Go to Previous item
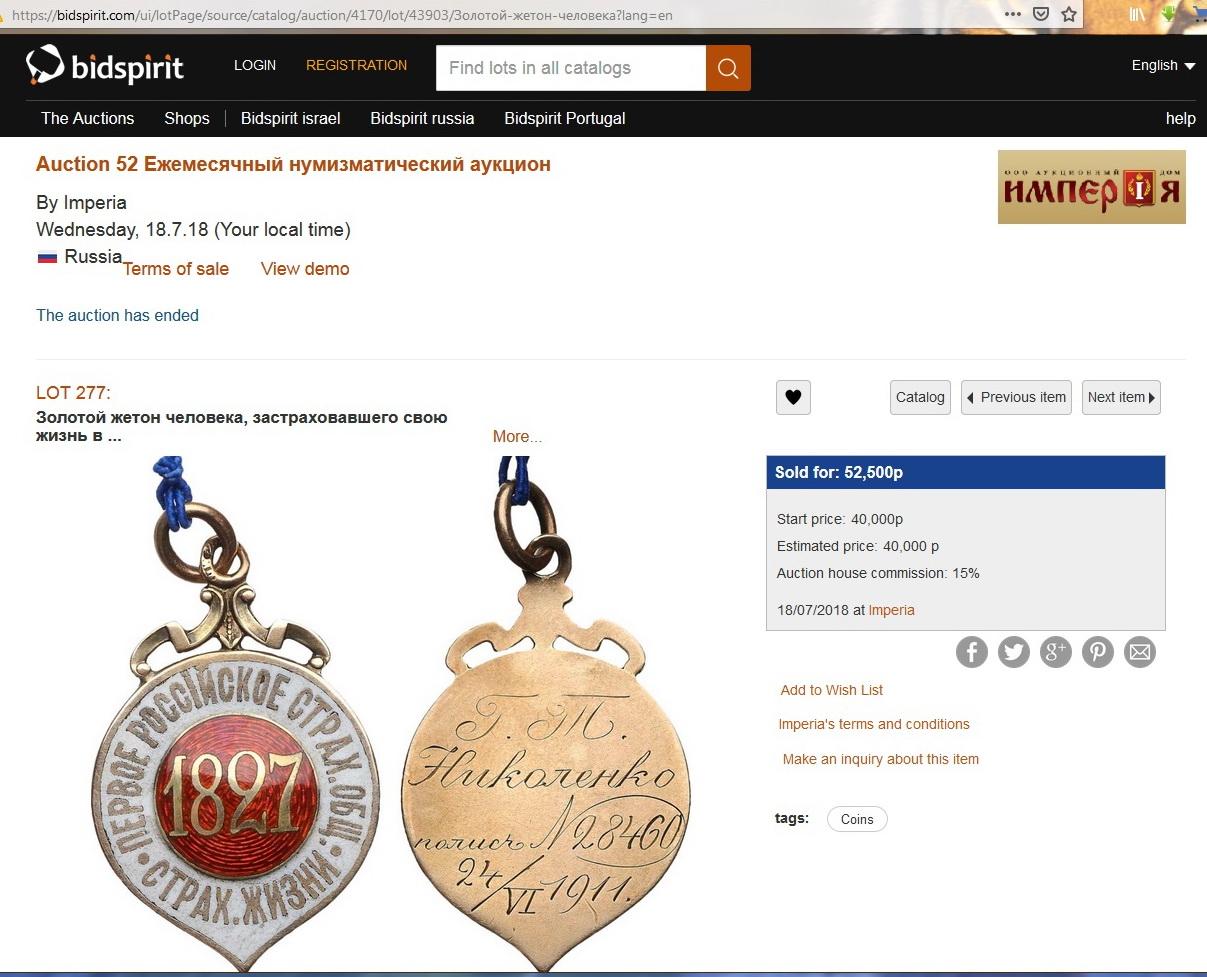 1016,397
